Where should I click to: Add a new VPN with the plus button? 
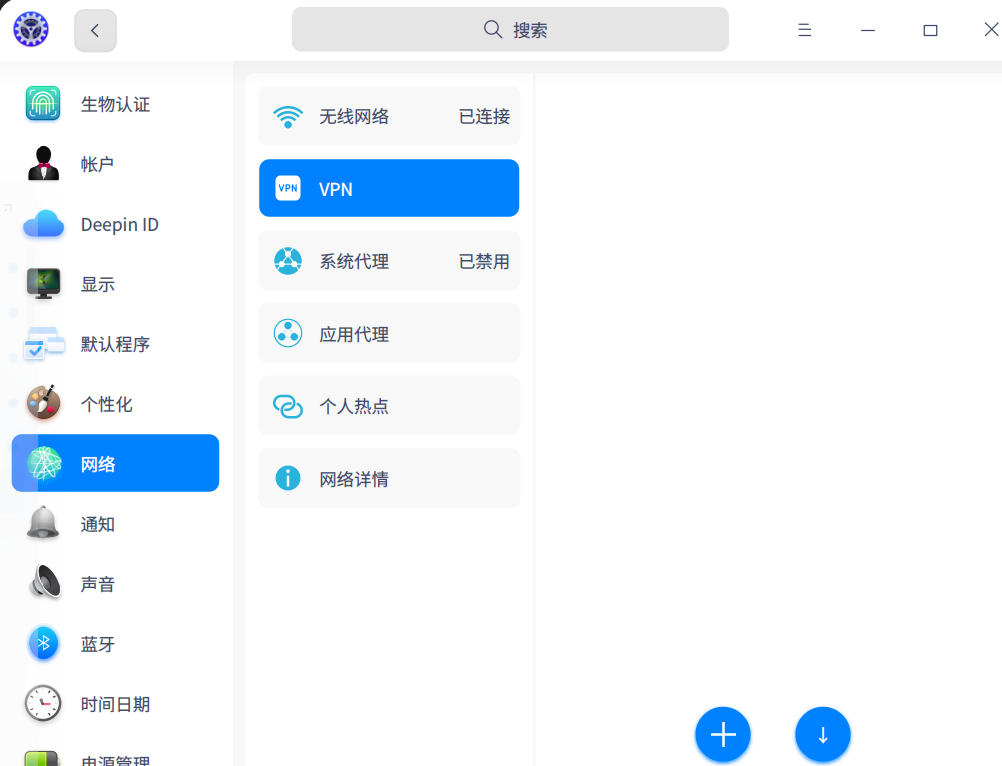click(723, 735)
